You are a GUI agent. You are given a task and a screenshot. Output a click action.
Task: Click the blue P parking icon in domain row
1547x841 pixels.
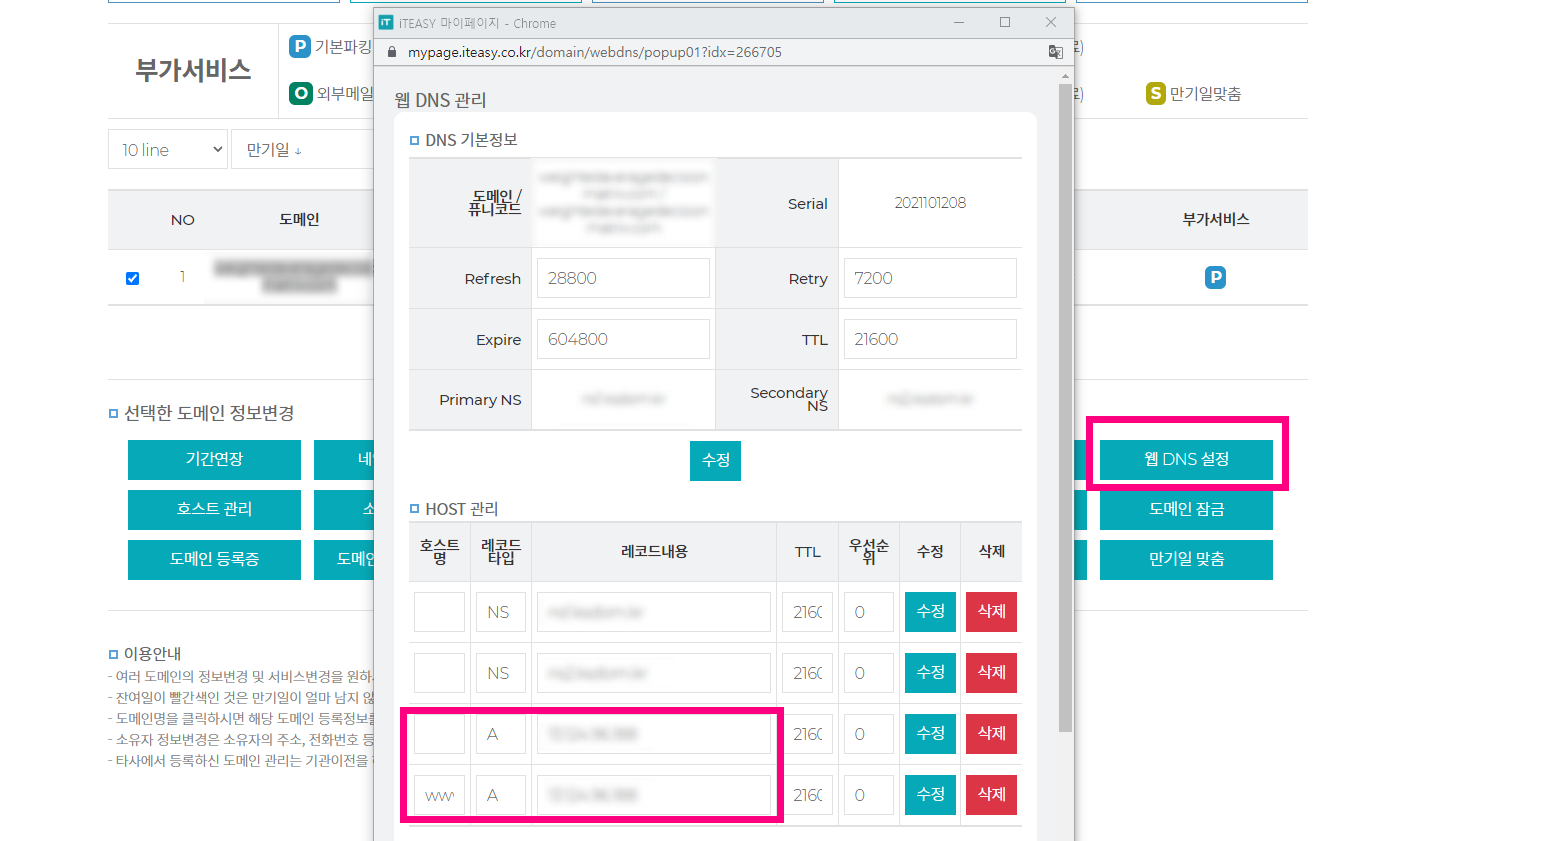pos(1215,278)
